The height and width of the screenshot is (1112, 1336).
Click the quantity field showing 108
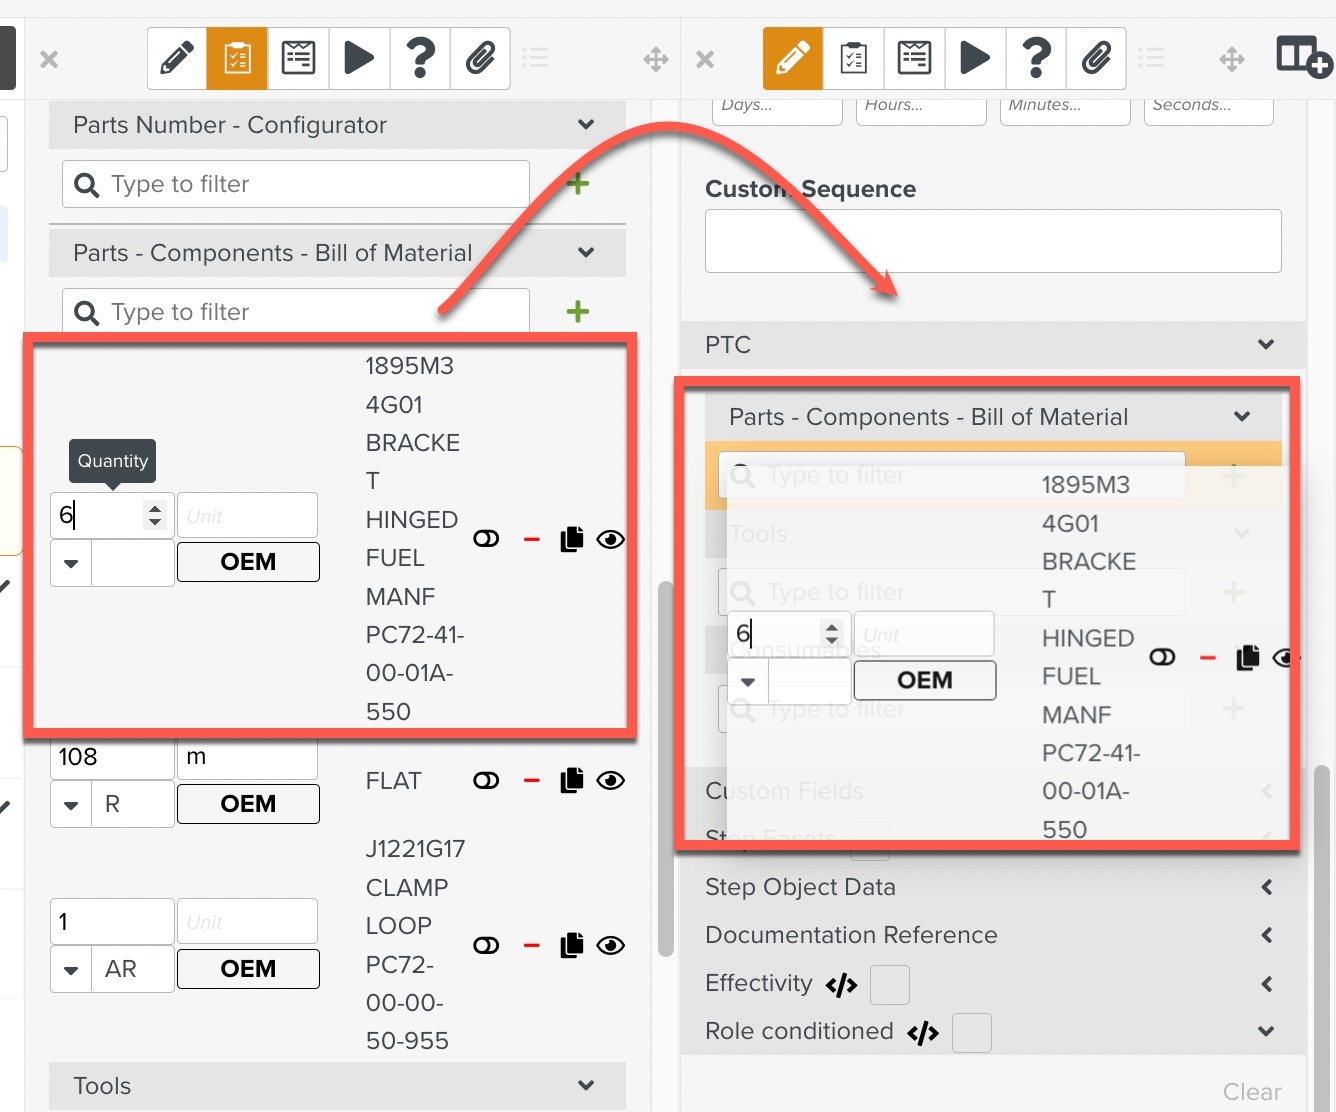(112, 757)
